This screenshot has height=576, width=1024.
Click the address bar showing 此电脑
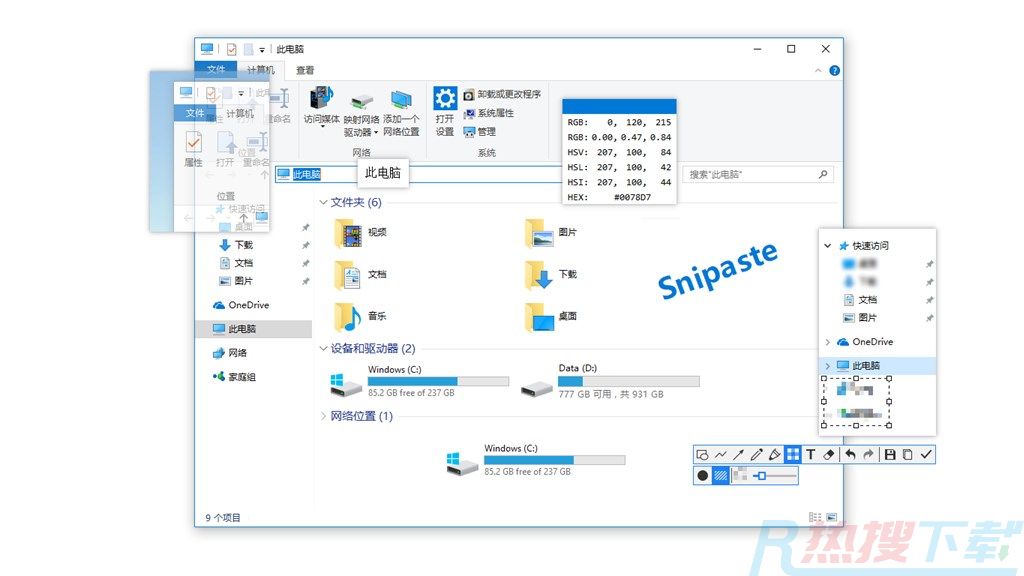[x=418, y=174]
